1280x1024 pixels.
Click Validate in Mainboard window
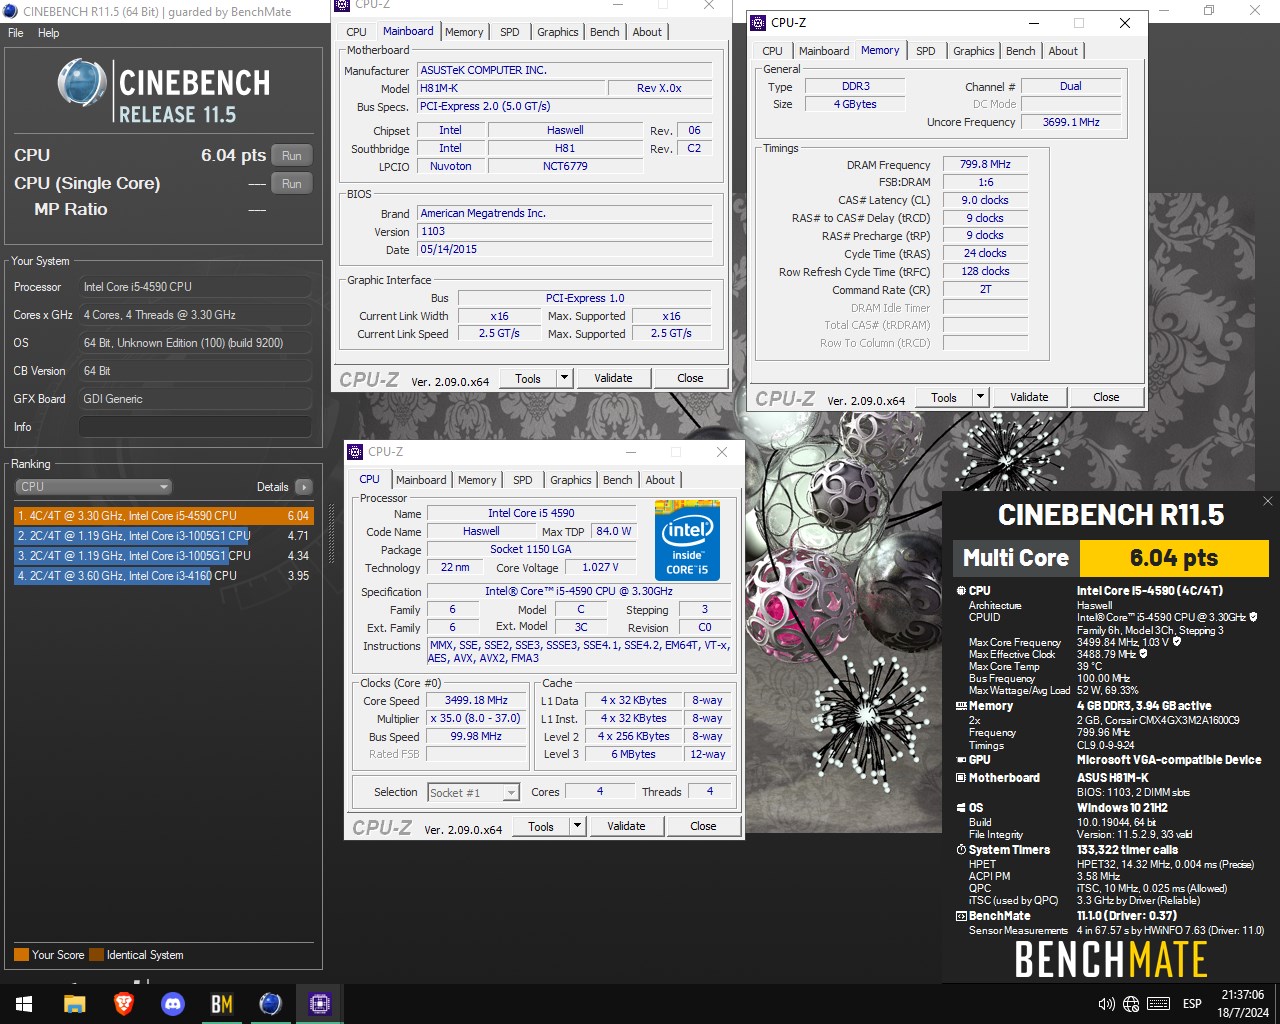coord(613,378)
